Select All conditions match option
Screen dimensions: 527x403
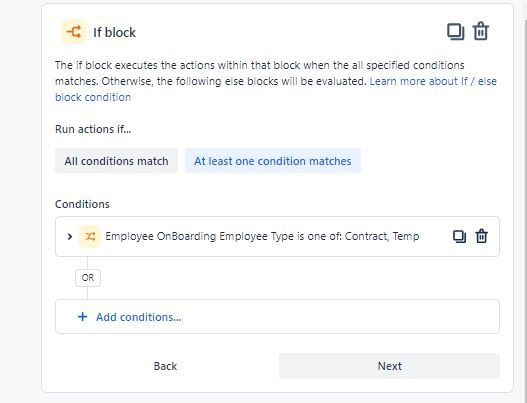pyautogui.click(x=116, y=161)
